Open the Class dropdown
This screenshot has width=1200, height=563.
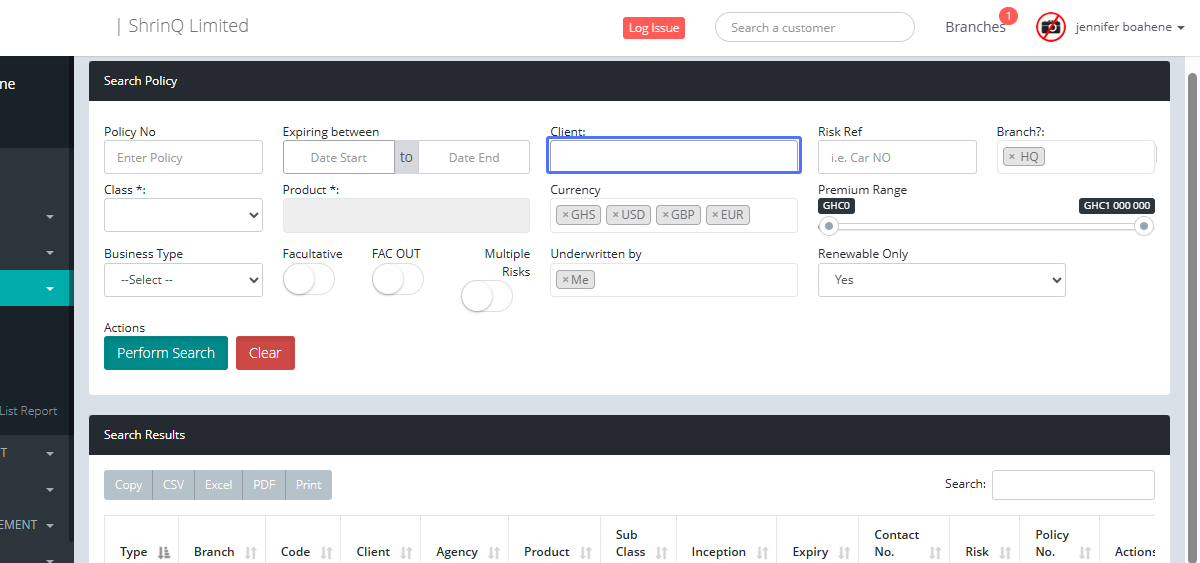coord(183,215)
